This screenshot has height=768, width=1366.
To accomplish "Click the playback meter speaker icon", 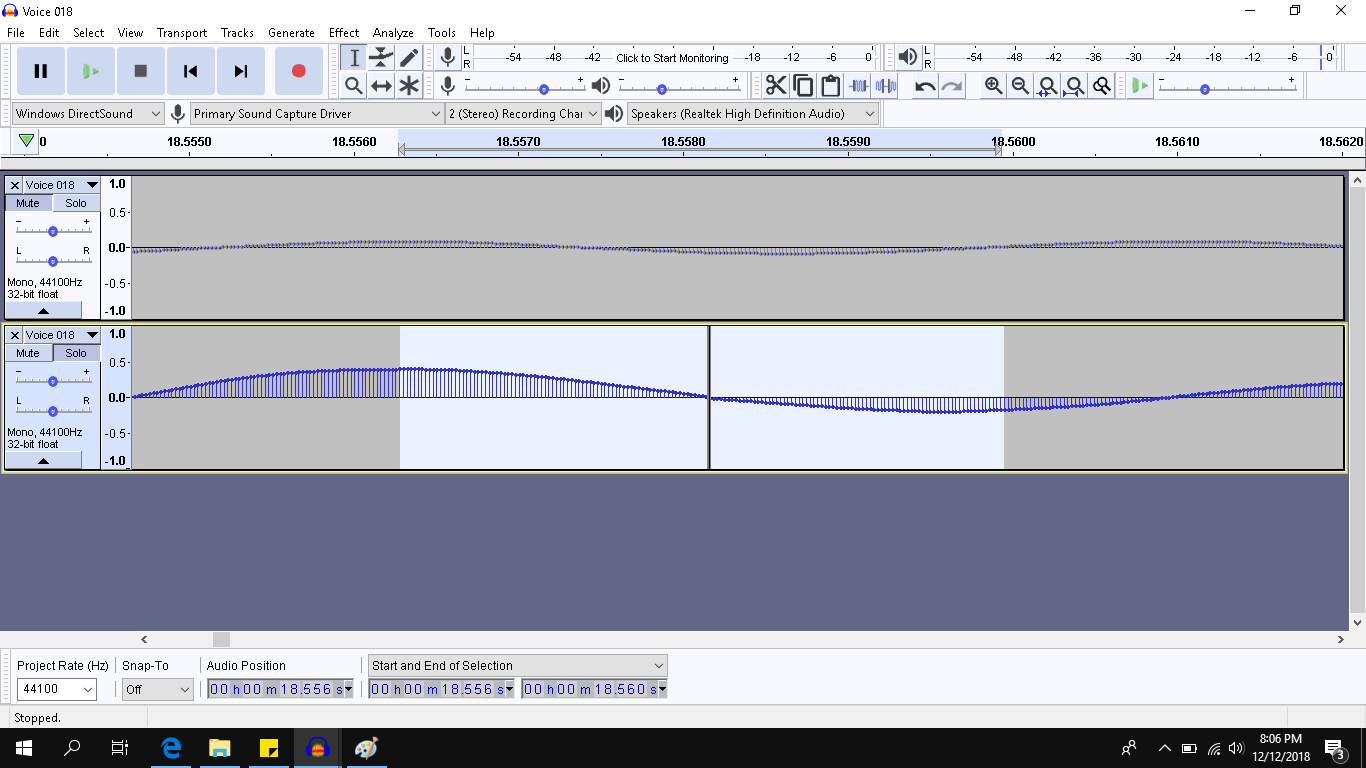I will [x=908, y=58].
